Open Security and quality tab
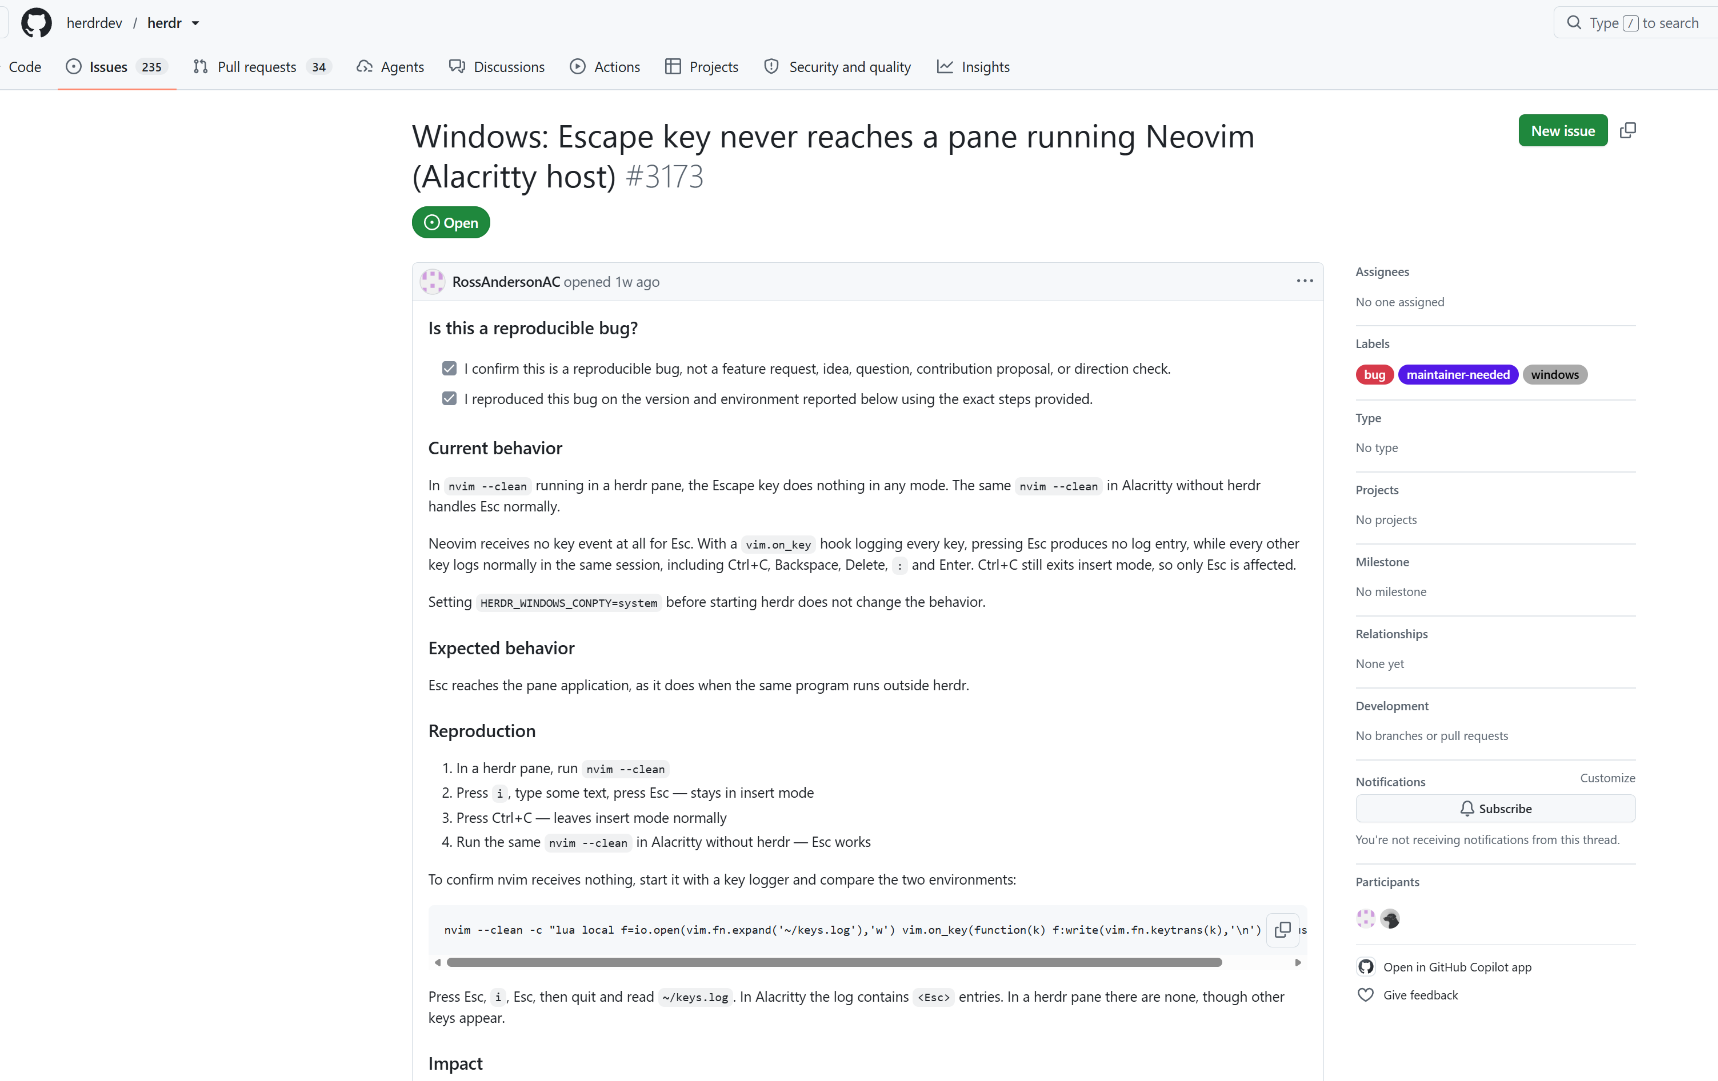Screen dimensions: 1718x1081 [838, 67]
